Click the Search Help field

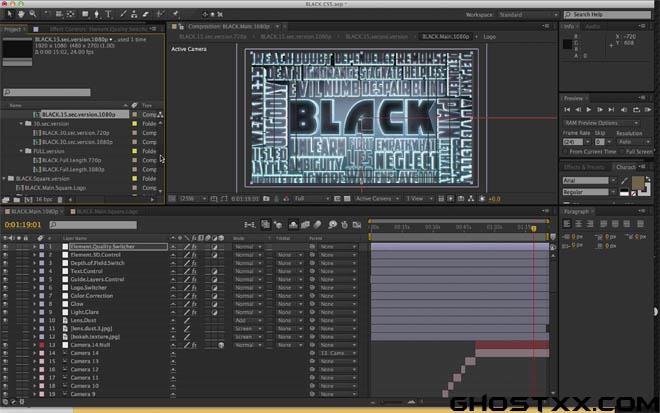click(x=607, y=15)
